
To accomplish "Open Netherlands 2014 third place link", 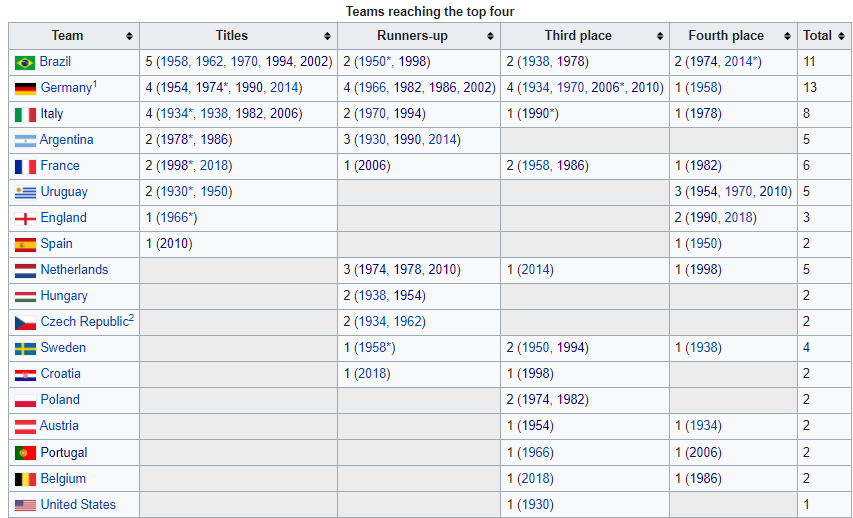I will click(535, 269).
